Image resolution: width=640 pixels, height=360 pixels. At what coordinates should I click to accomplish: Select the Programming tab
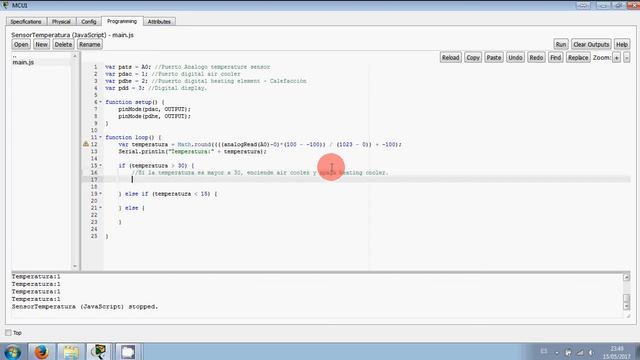click(122, 21)
